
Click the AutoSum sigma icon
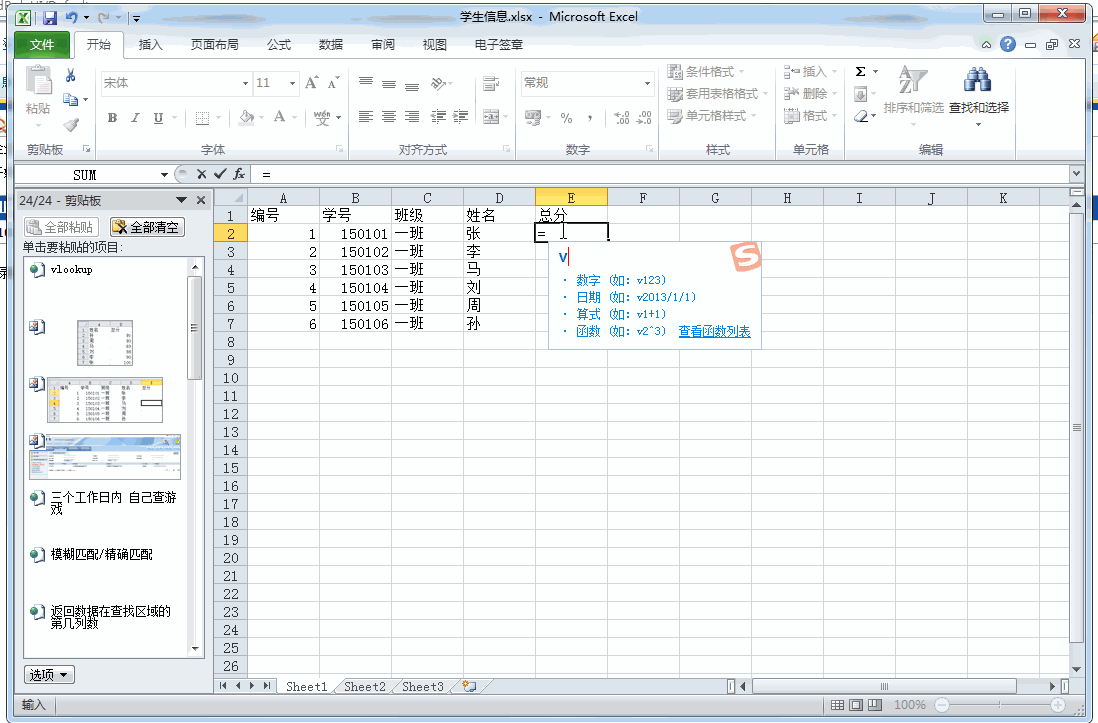tap(861, 71)
